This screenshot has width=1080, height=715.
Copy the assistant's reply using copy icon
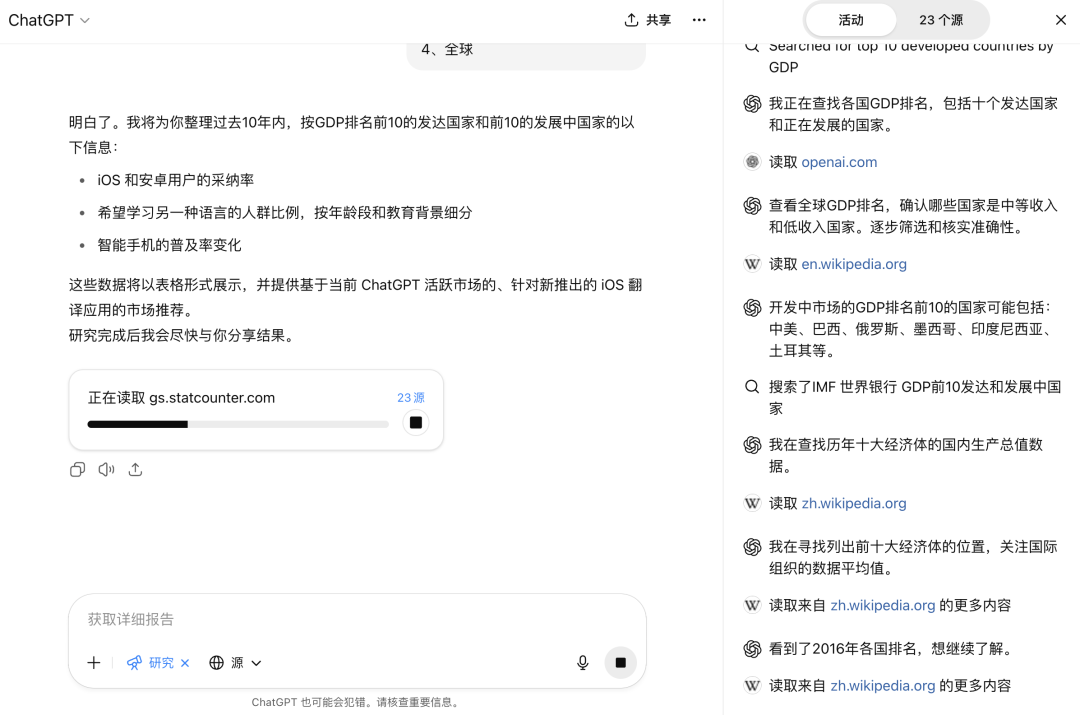click(x=77, y=469)
